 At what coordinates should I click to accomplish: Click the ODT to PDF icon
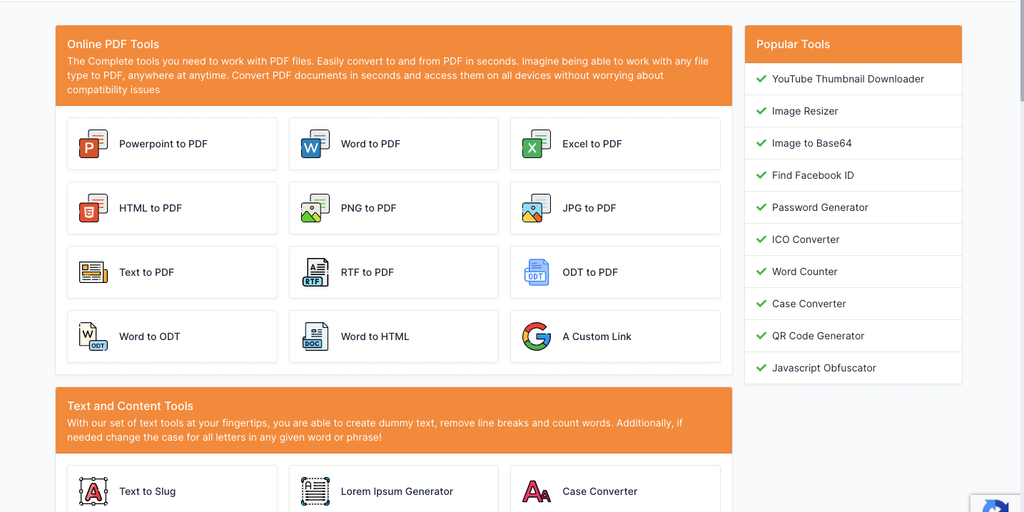pos(536,272)
